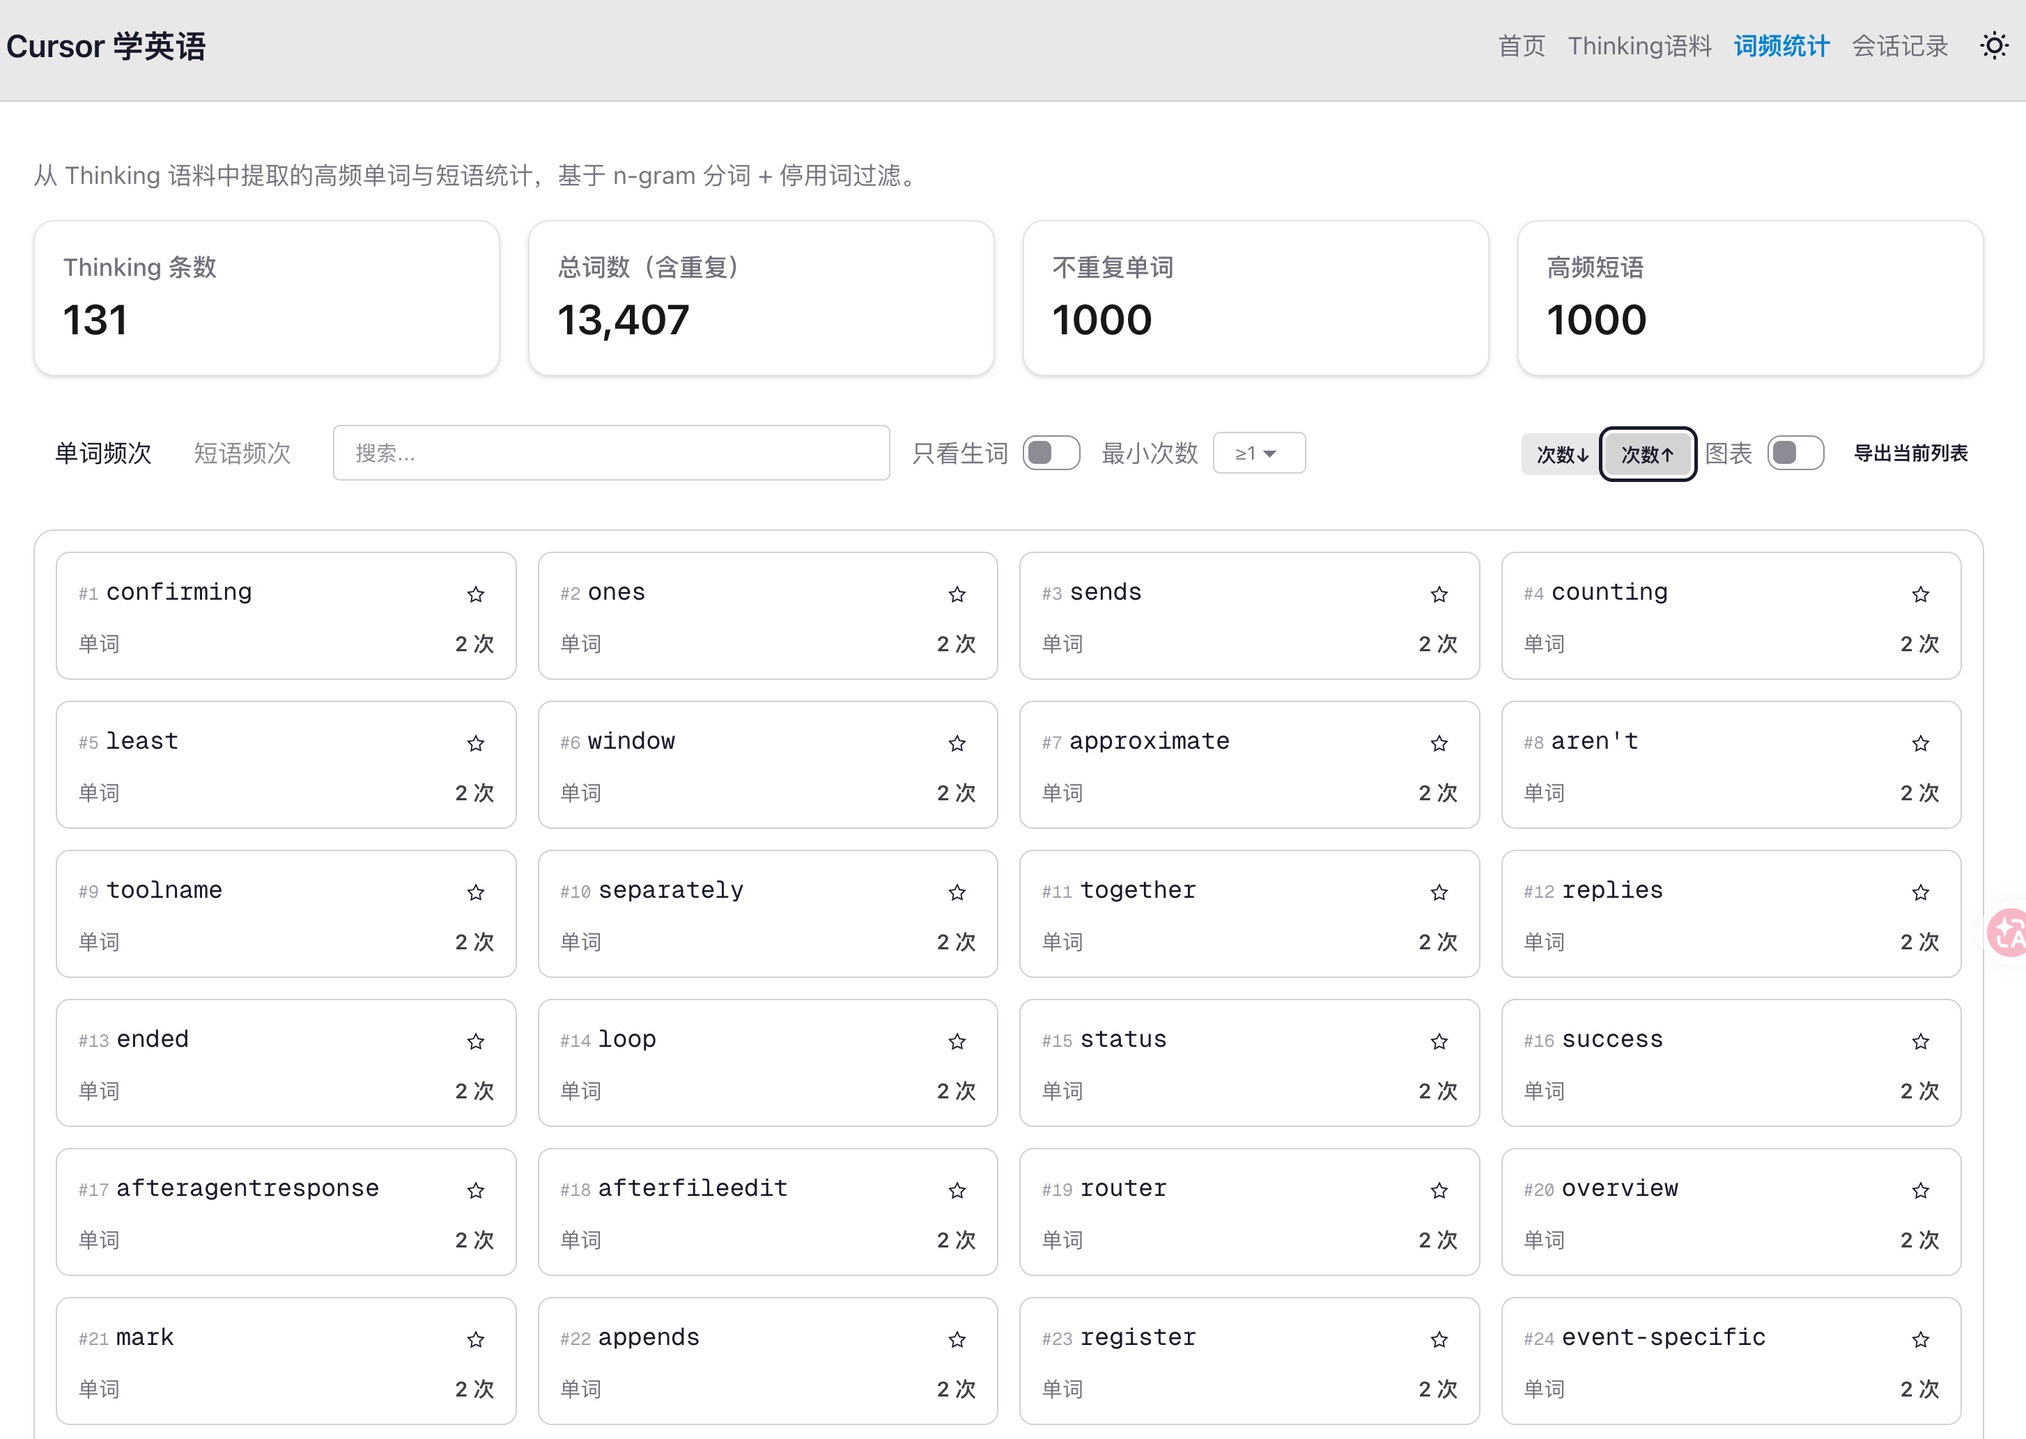
Task: Go to 首页 in the navigation
Action: [x=1521, y=46]
